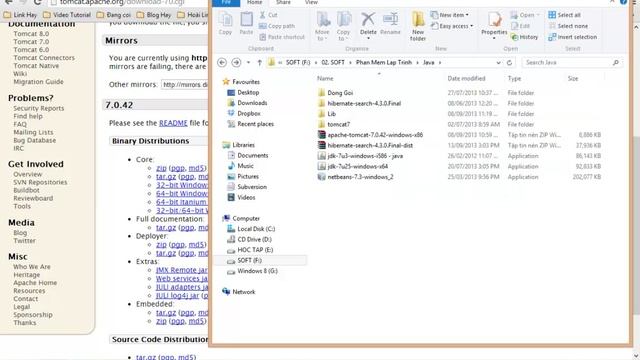640x360 pixels.
Task: Click the Search Java input field
Action: click(567, 63)
